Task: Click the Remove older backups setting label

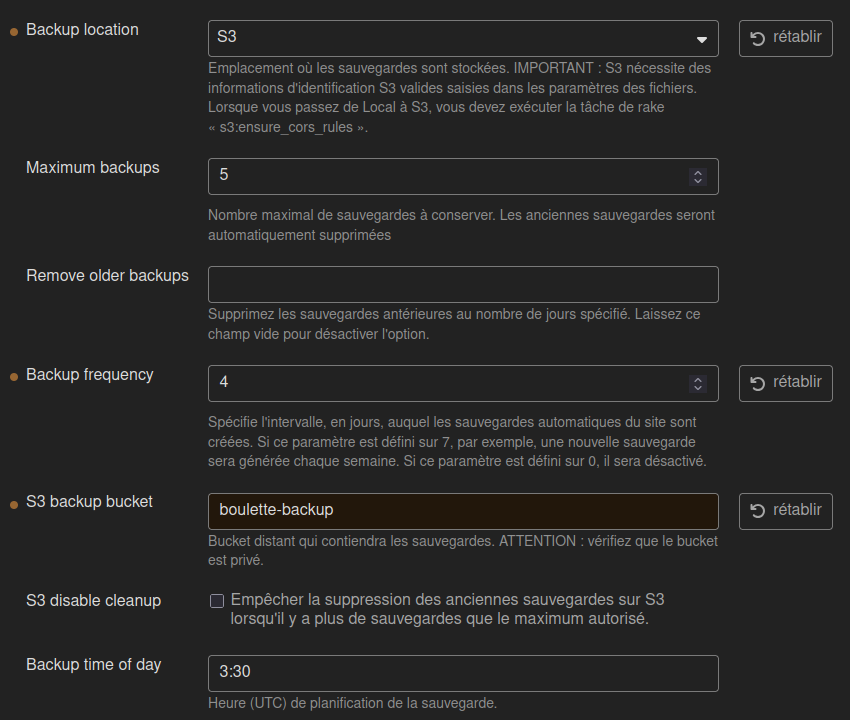Action: click(x=107, y=276)
